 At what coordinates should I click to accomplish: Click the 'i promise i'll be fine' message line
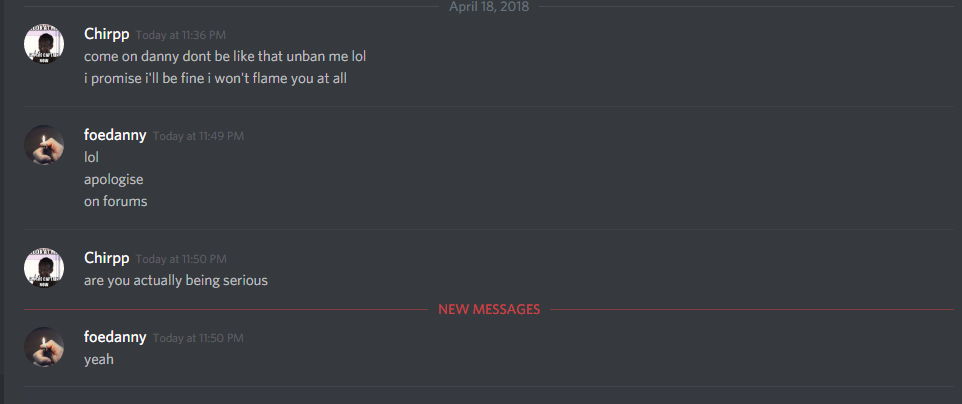point(215,79)
